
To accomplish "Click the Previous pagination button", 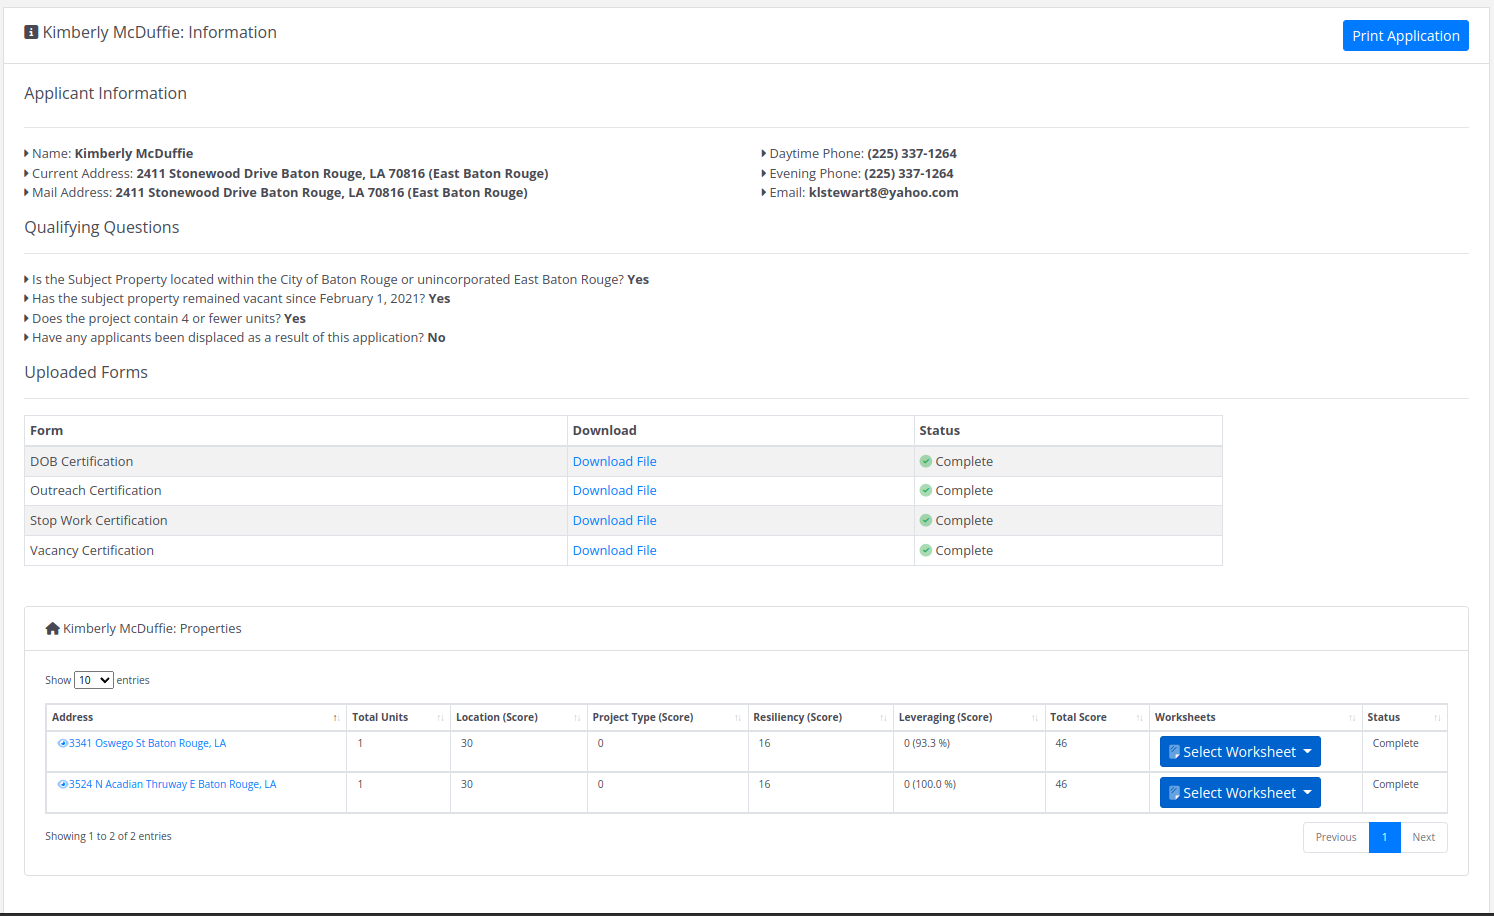I will [1335, 838].
